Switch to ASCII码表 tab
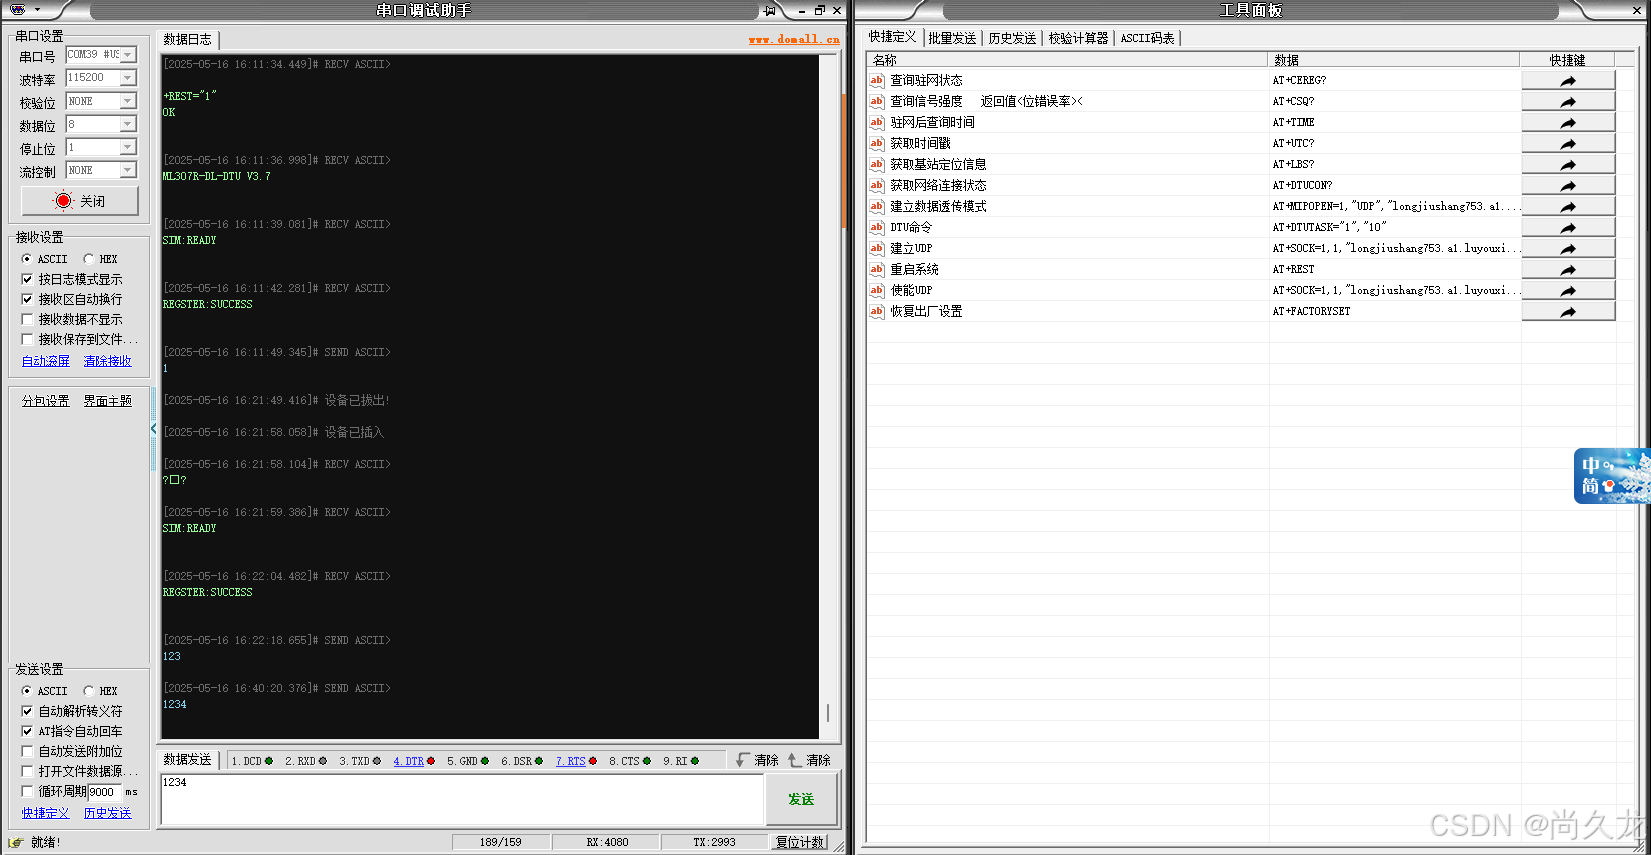The width and height of the screenshot is (1651, 855). click(1147, 38)
